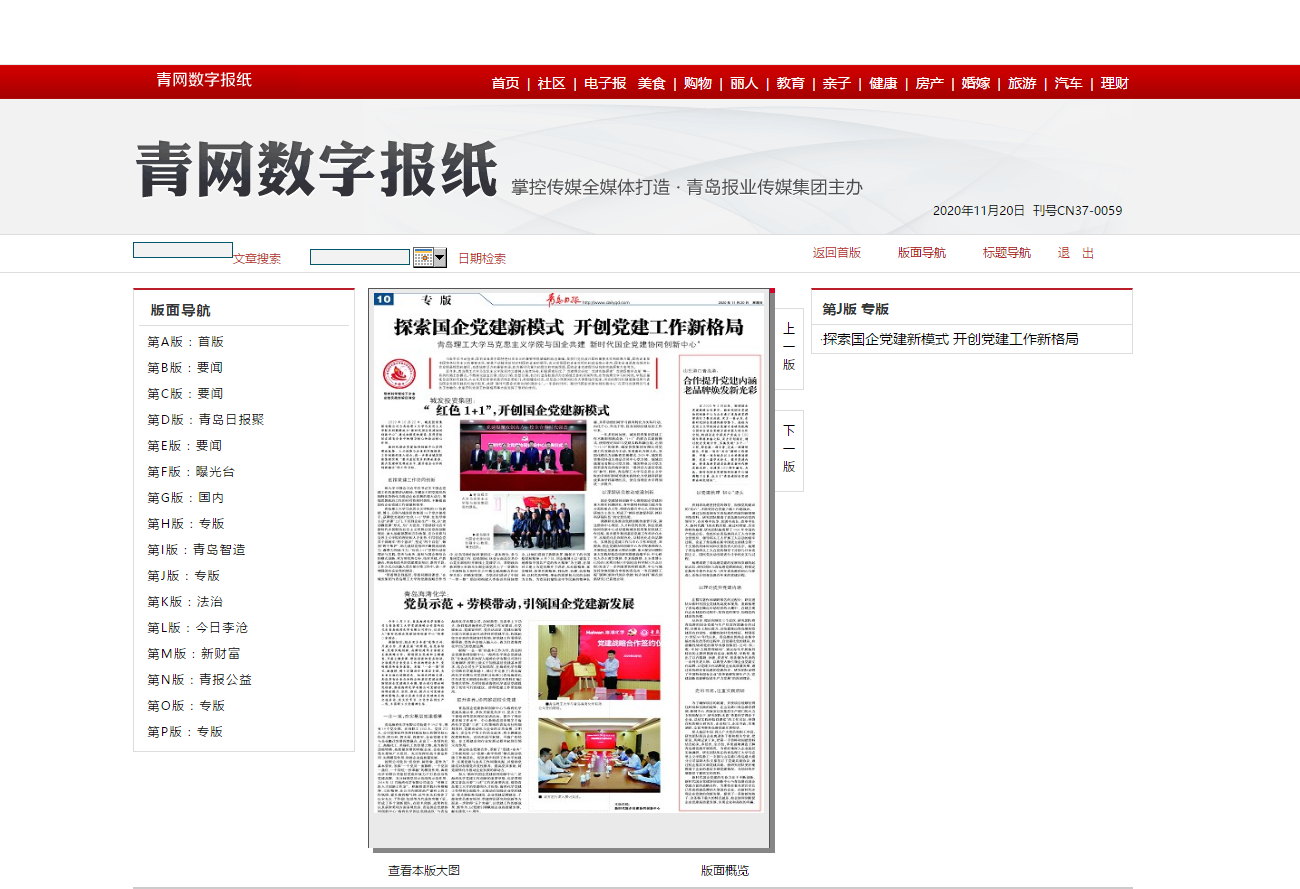Click 返回首页 link
This screenshot has width=1300, height=889.
[836, 253]
